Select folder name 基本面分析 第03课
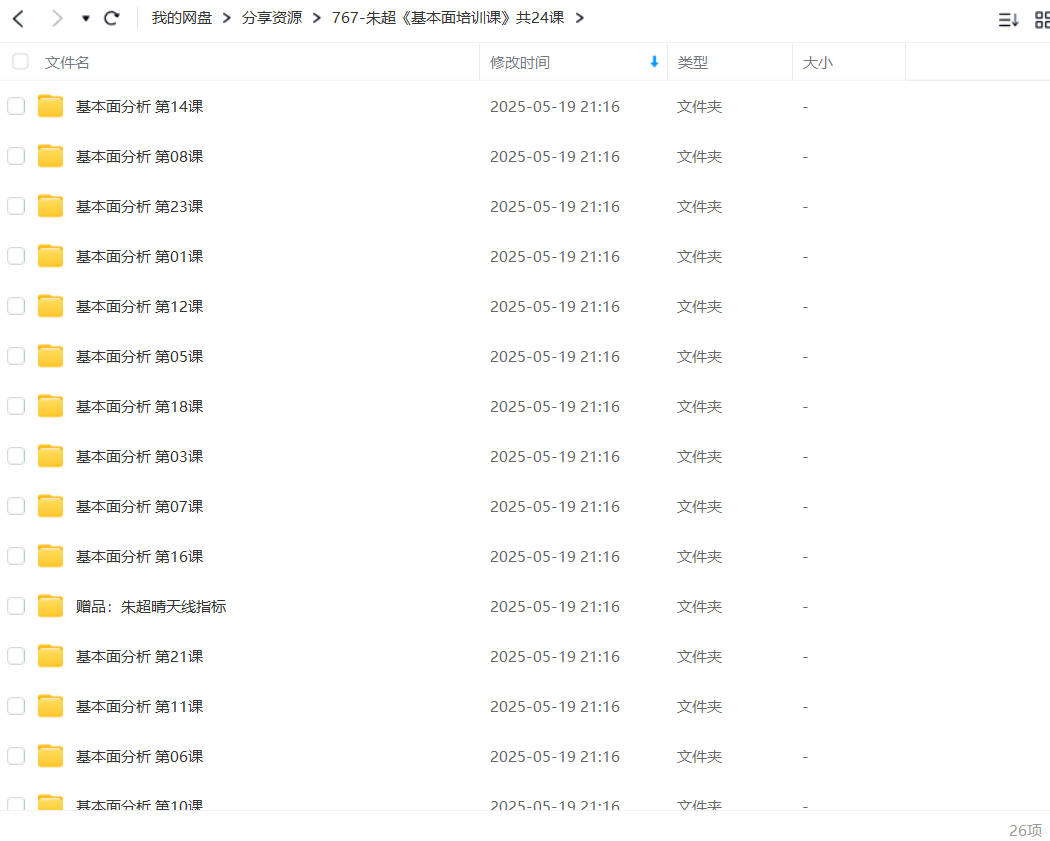This screenshot has height=841, width=1050. click(139, 457)
